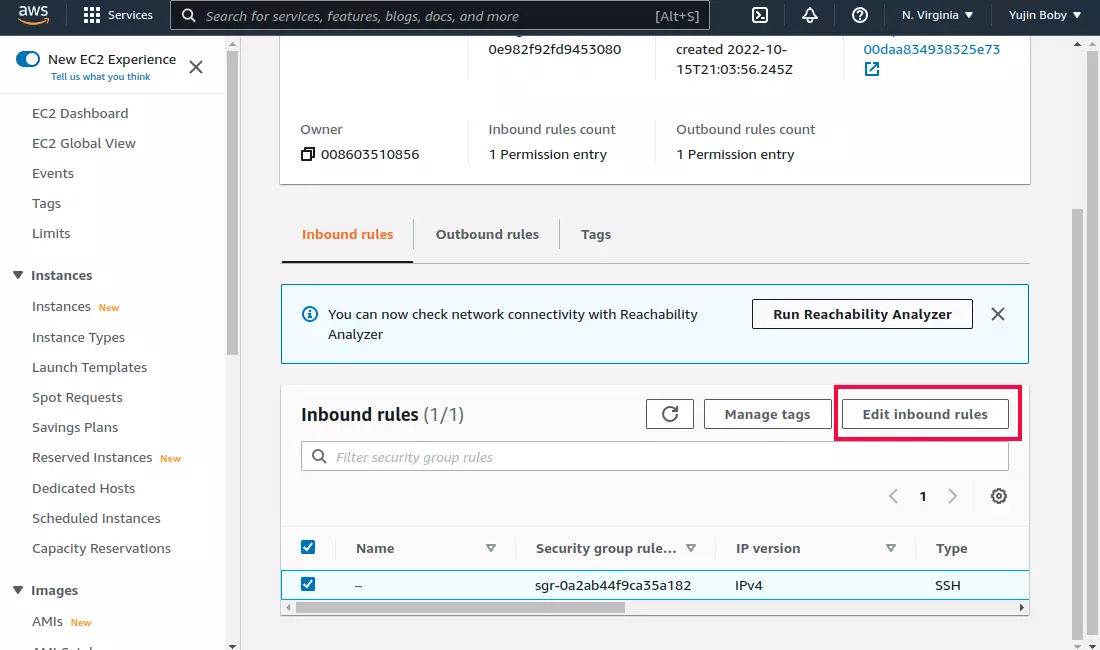1100x650 pixels.
Task: Click the security group rules filter field
Action: click(655, 456)
